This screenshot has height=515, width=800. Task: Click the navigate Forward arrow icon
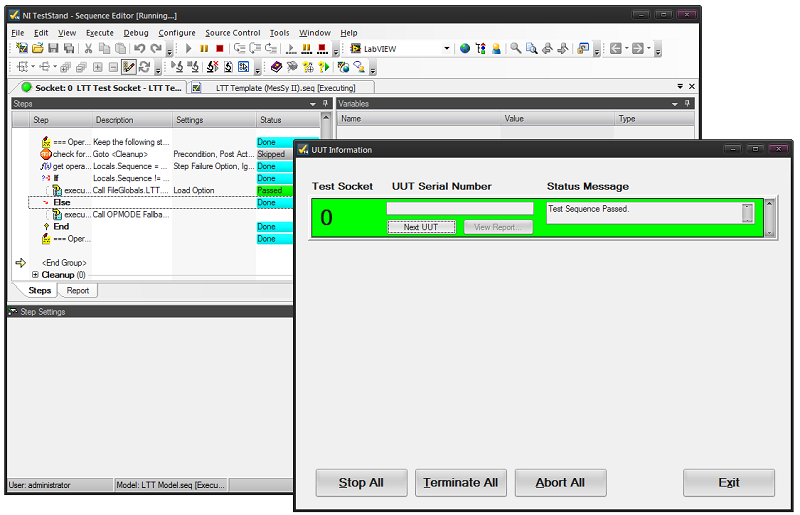pos(637,48)
